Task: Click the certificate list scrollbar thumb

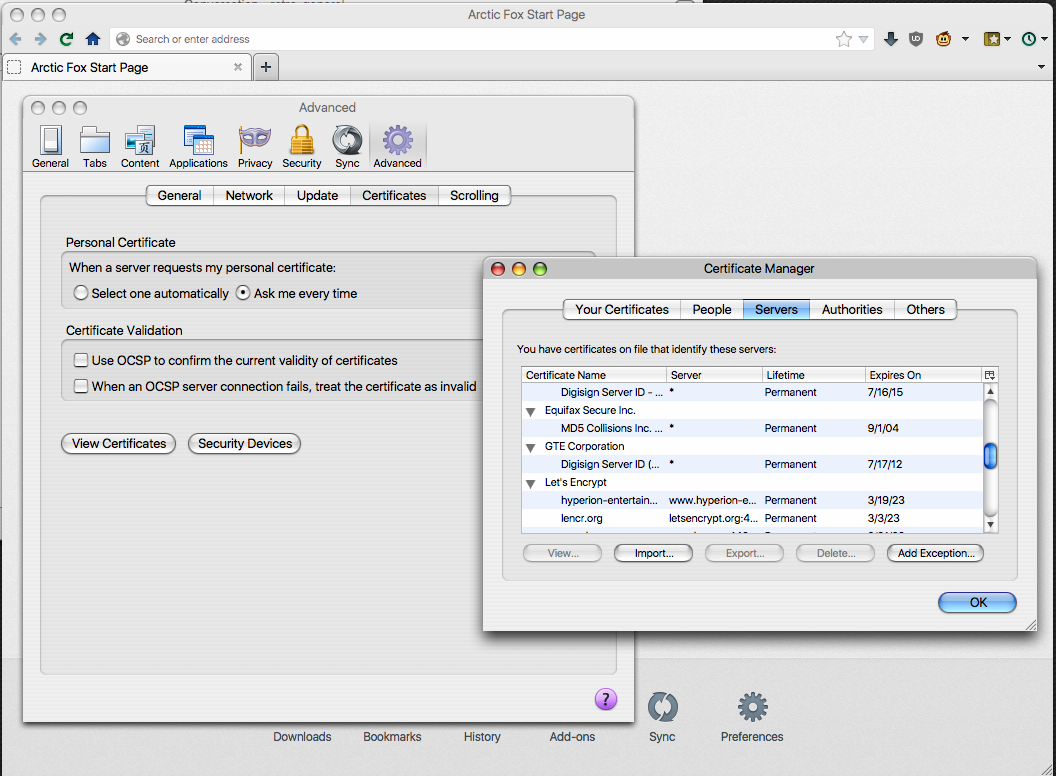Action: coord(990,456)
